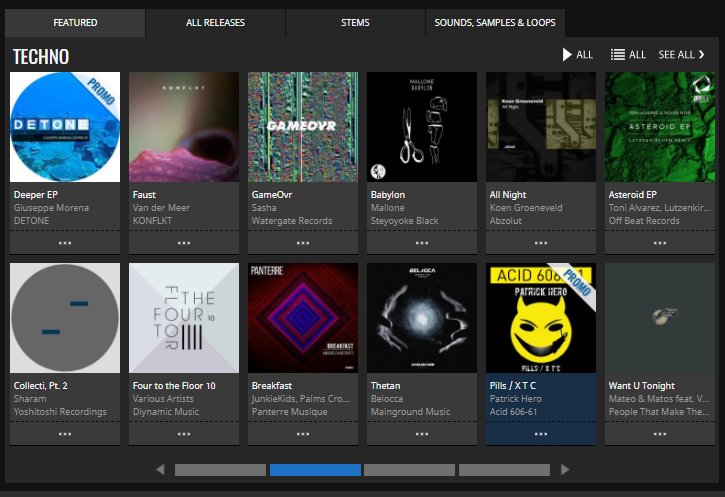Screen dimensions: 725x497
Task: Go to next carousel page arrow
Action: [565, 470]
